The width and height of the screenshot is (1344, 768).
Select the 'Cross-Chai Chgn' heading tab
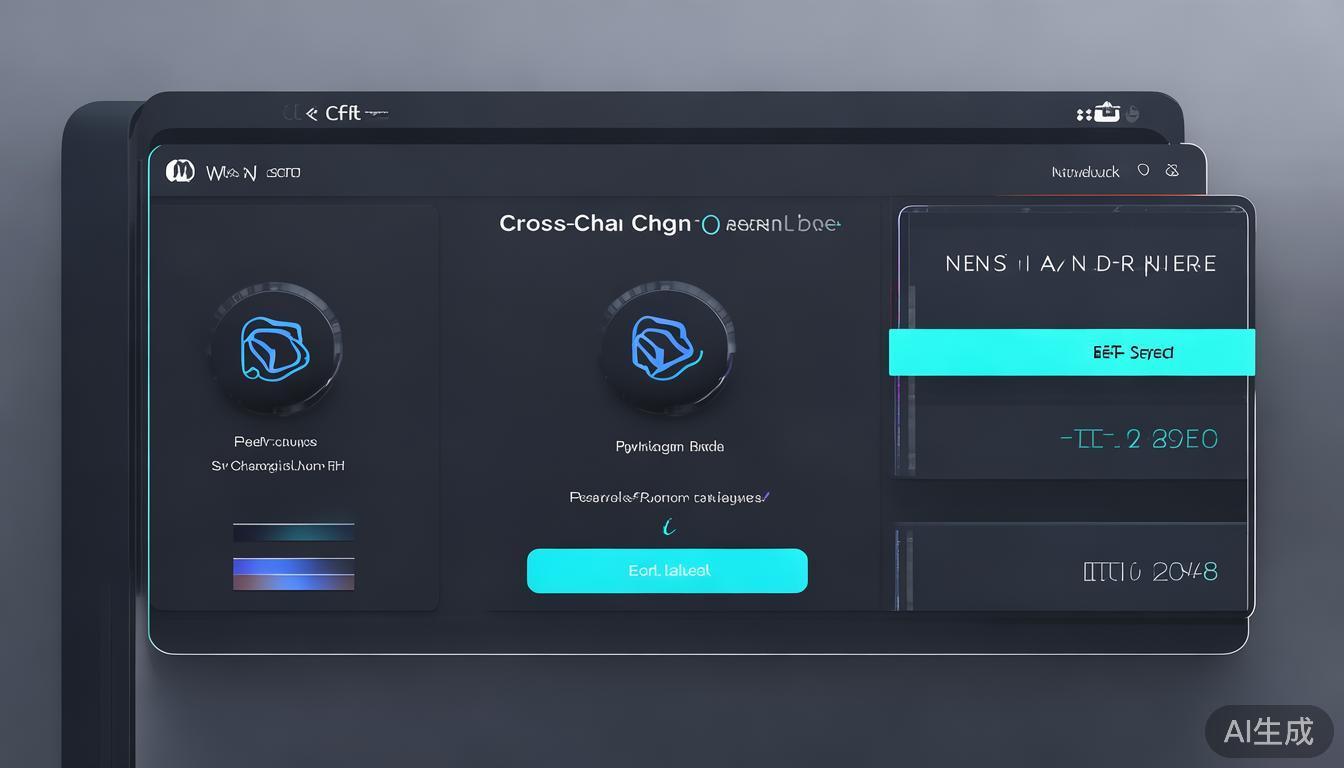click(x=595, y=223)
